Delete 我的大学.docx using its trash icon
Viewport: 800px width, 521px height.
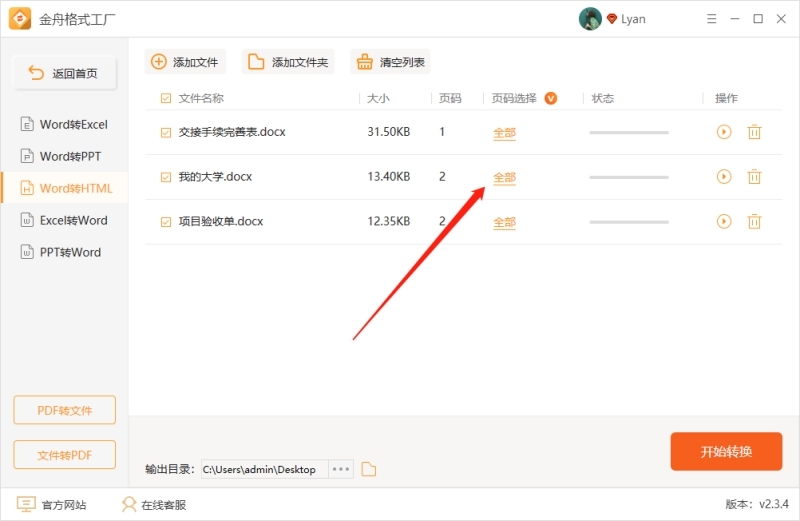tap(755, 177)
